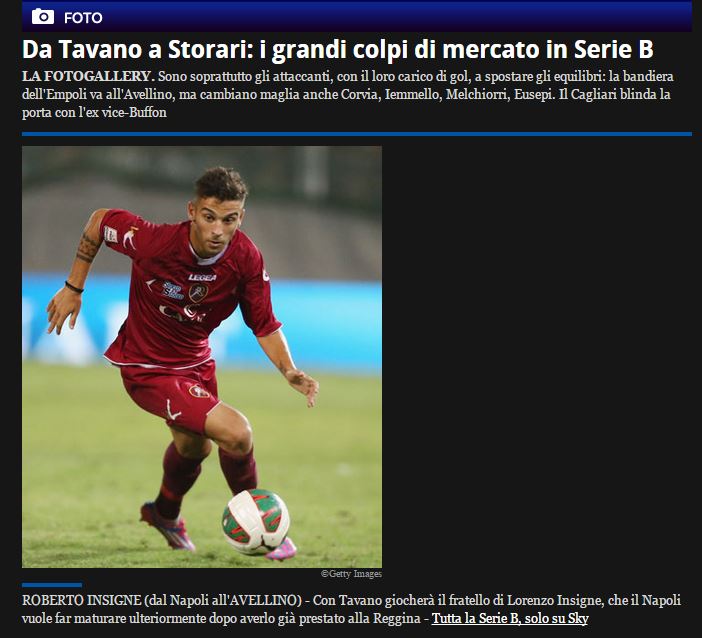702x638 pixels.
Task: Click the long blue divider under the intro
Action: click(x=357, y=134)
